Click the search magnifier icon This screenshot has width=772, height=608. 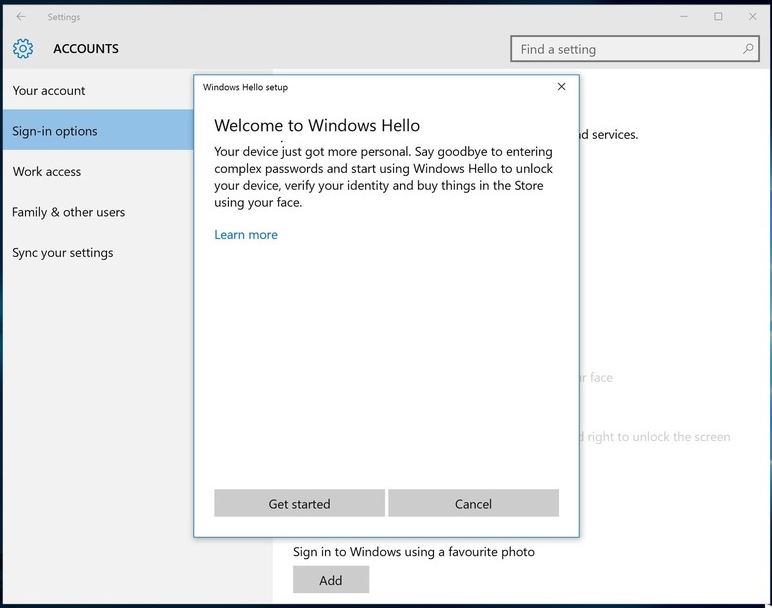[748, 49]
